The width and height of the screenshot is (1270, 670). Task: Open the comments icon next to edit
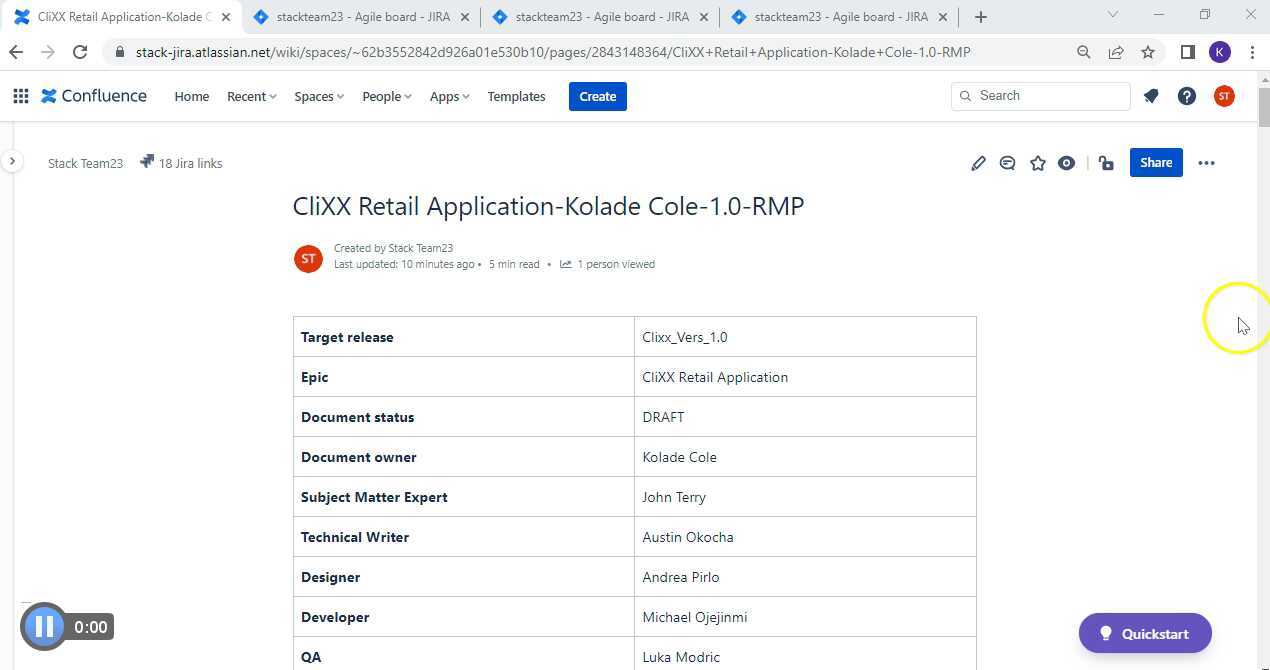point(1007,162)
